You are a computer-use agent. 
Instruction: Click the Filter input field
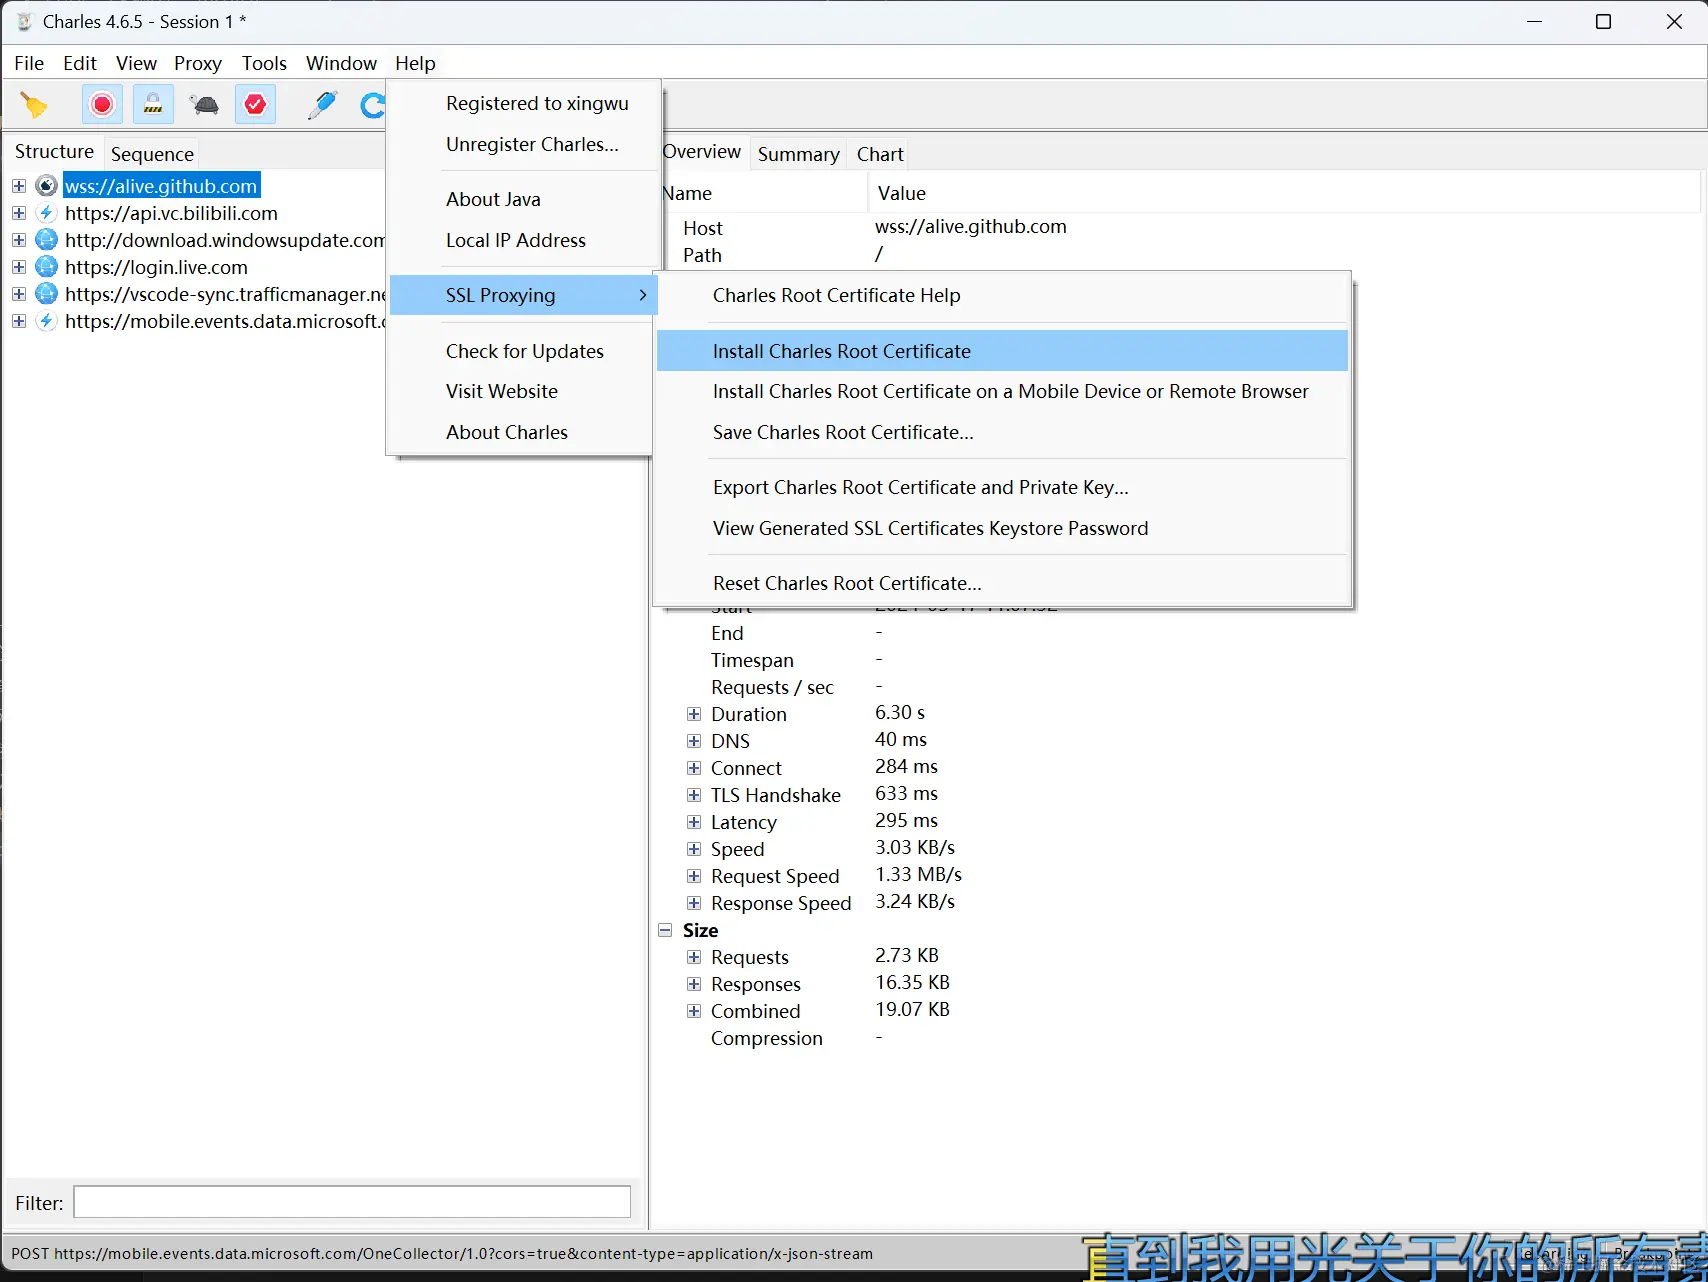pos(352,1202)
